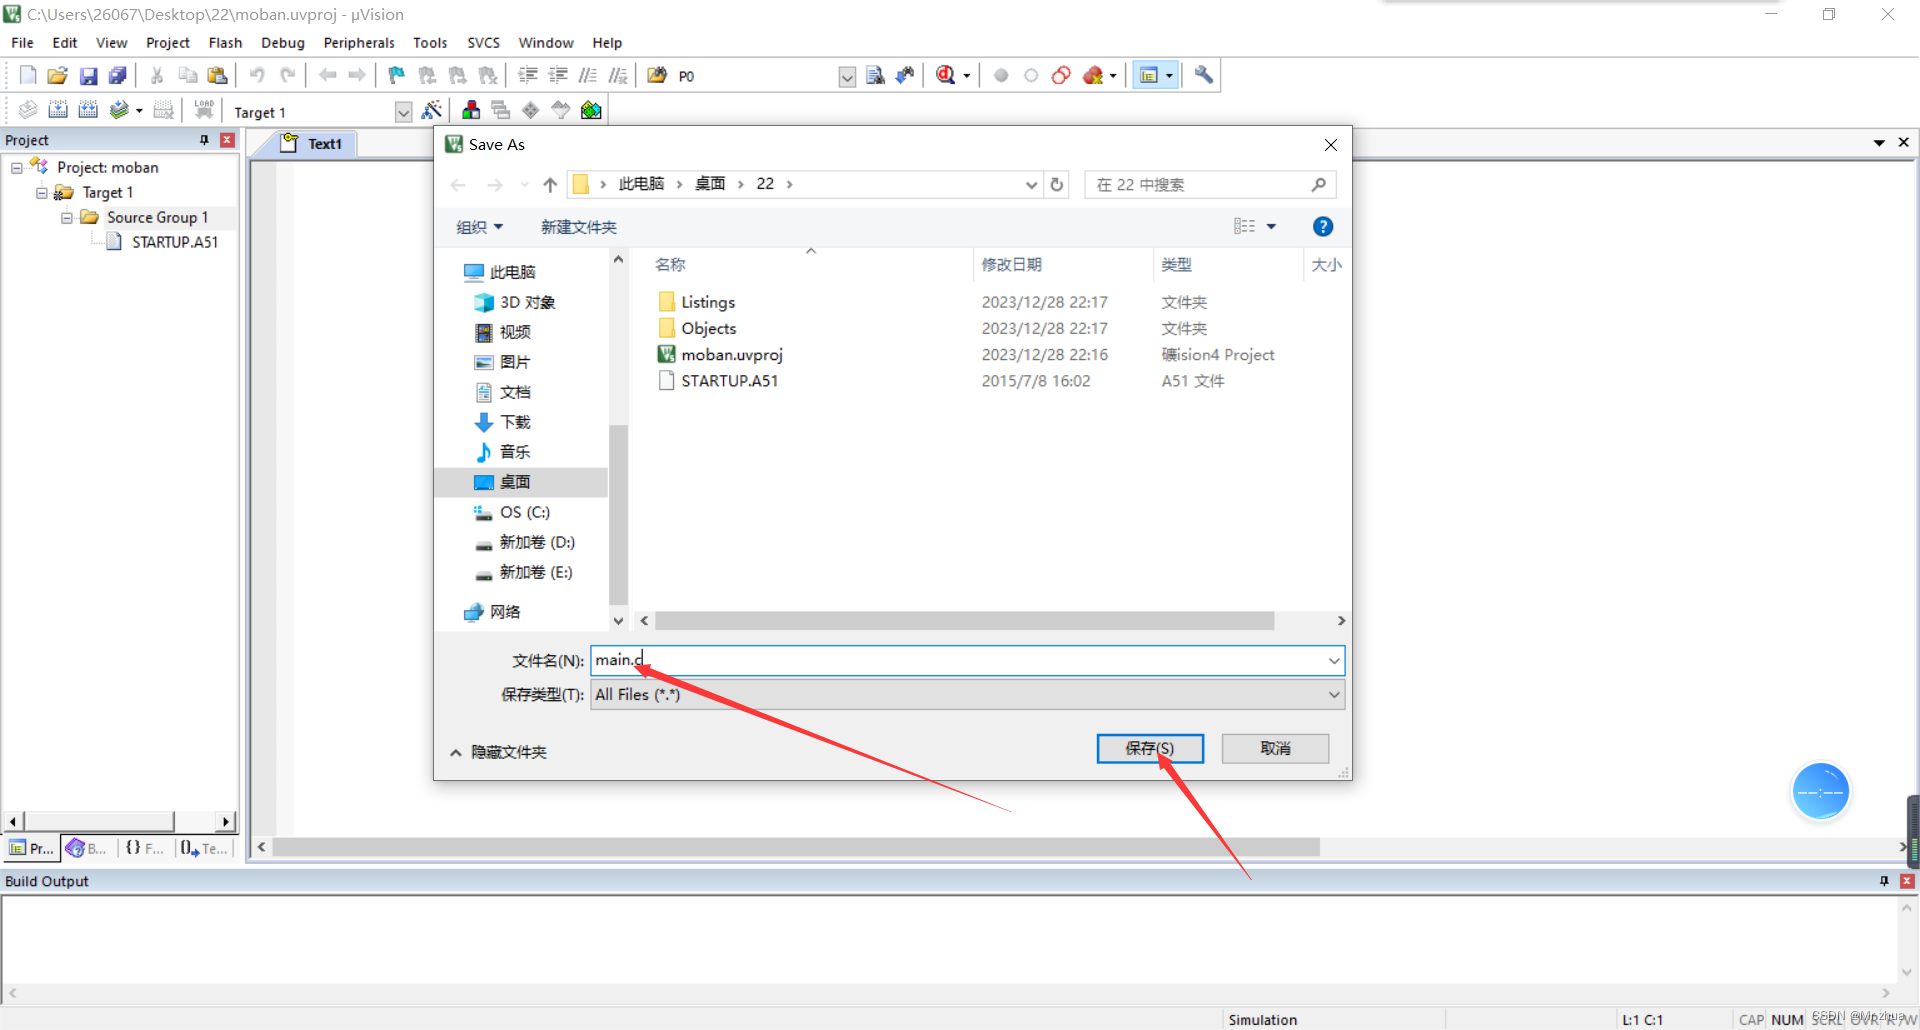Click the 新建文件夹 button
The image size is (1920, 1030).
[x=579, y=227]
